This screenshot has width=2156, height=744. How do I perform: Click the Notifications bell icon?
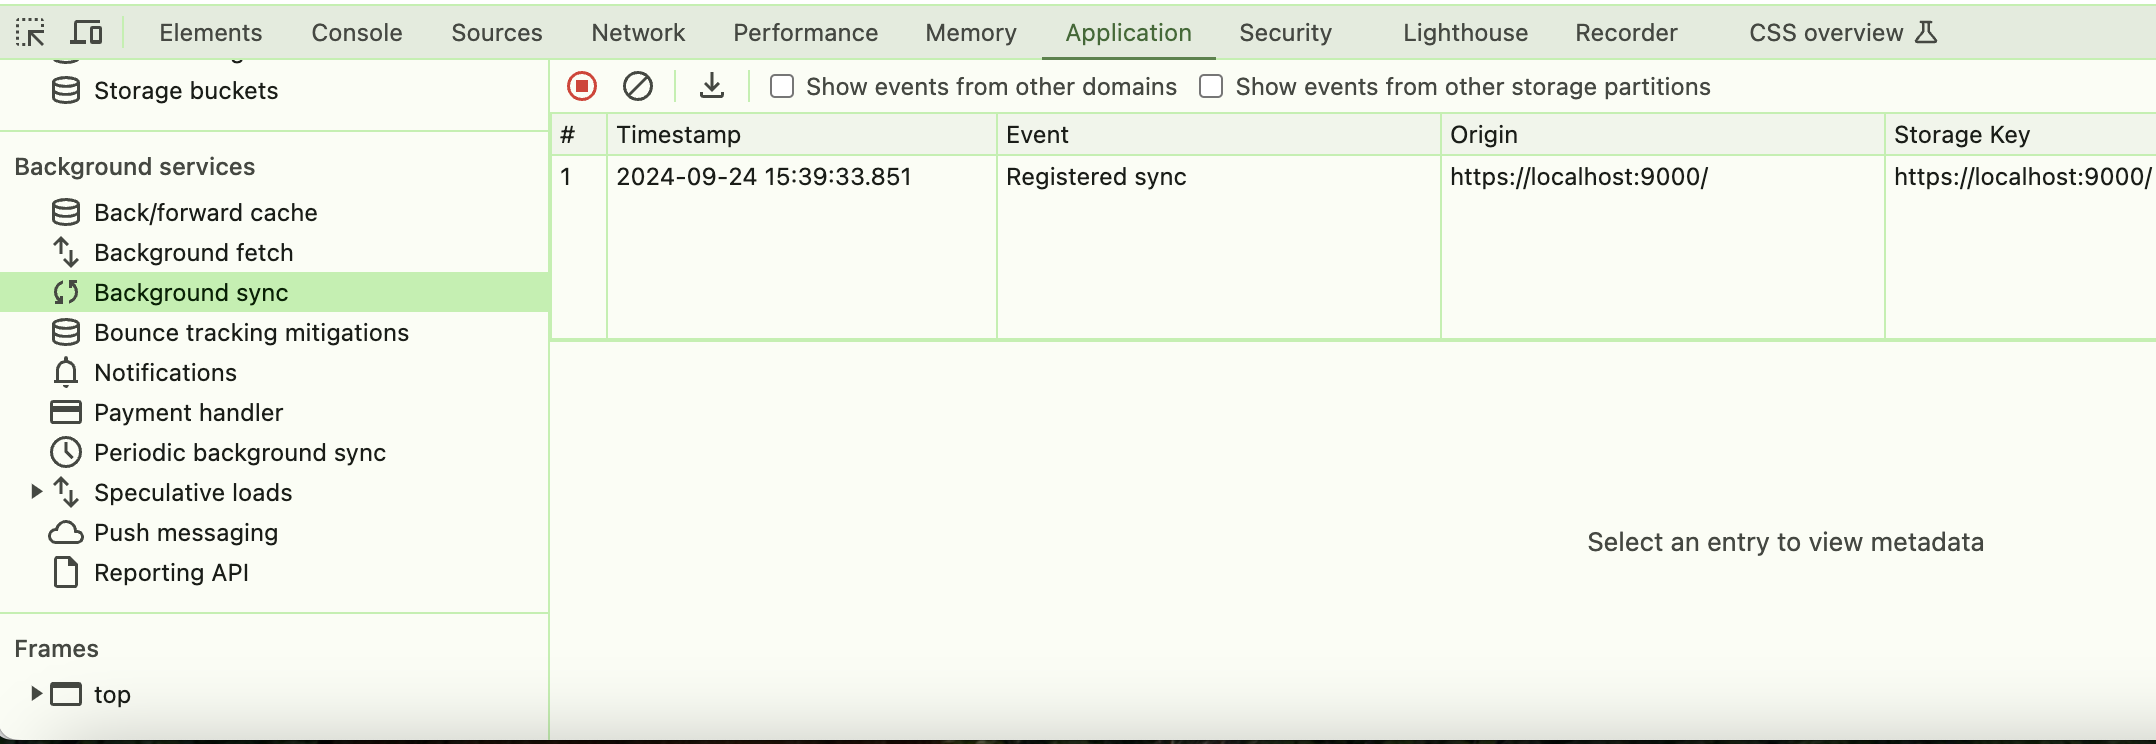[x=66, y=373]
